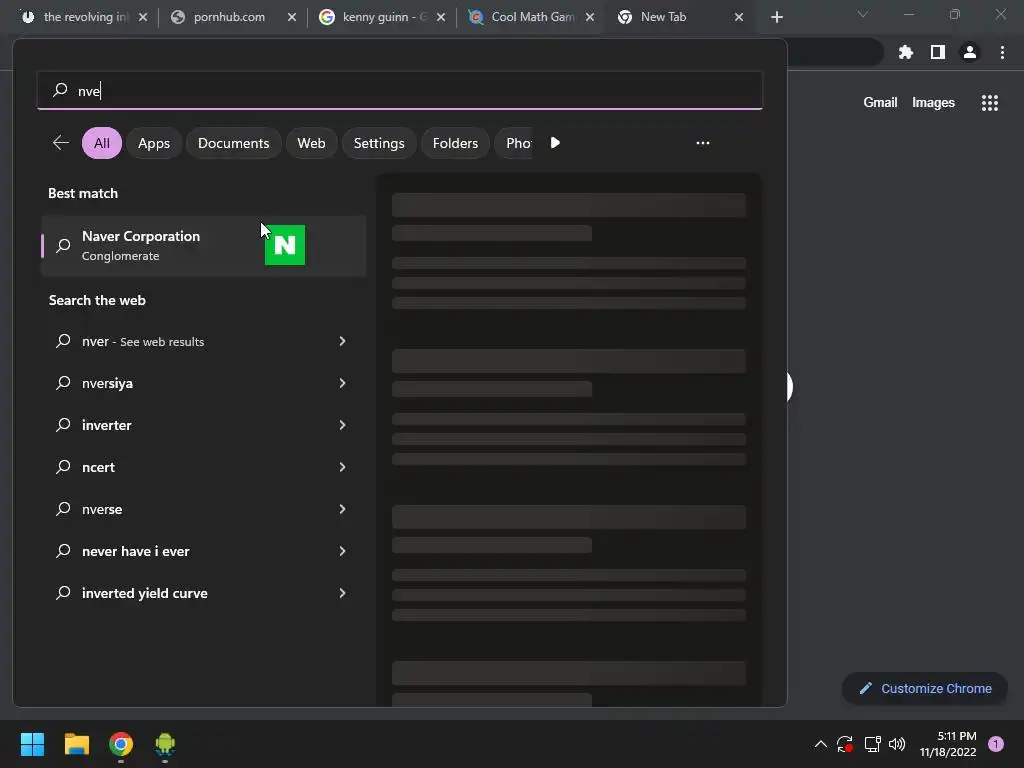This screenshot has width=1024, height=768.
Task: Open the Android app taskbar icon
Action: click(x=165, y=744)
